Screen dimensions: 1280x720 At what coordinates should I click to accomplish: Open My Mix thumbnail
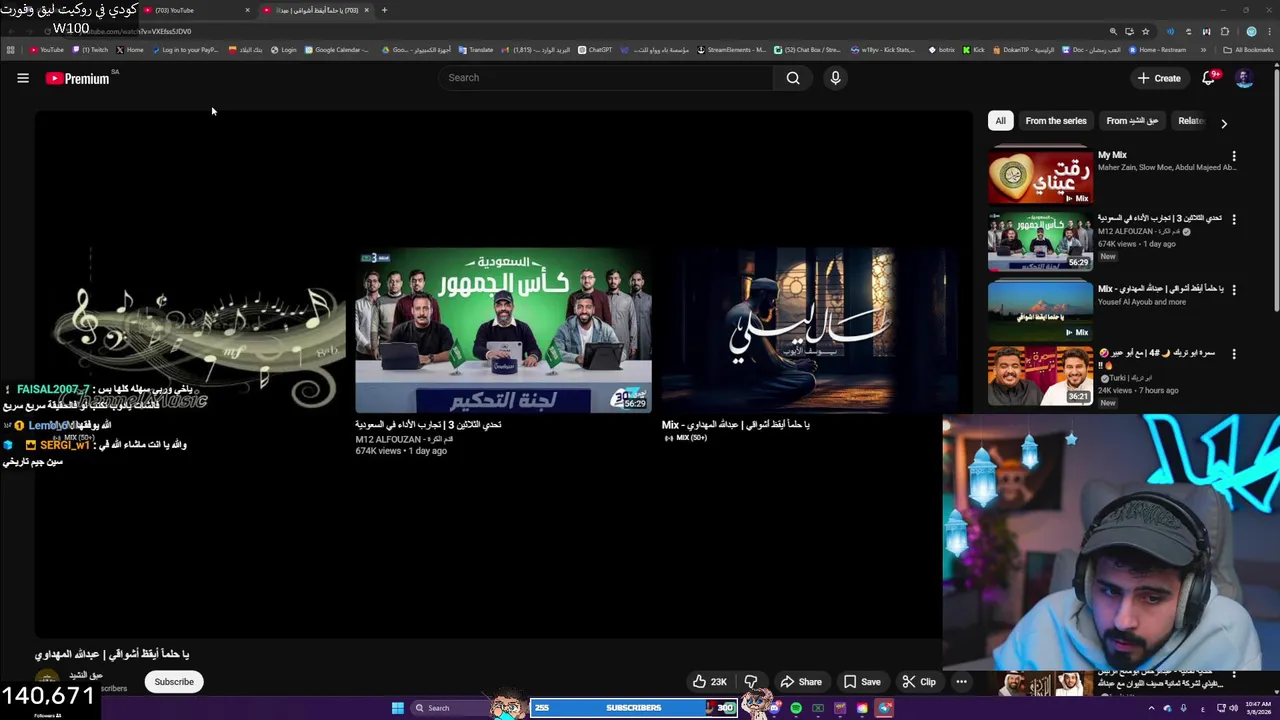coord(1041,177)
